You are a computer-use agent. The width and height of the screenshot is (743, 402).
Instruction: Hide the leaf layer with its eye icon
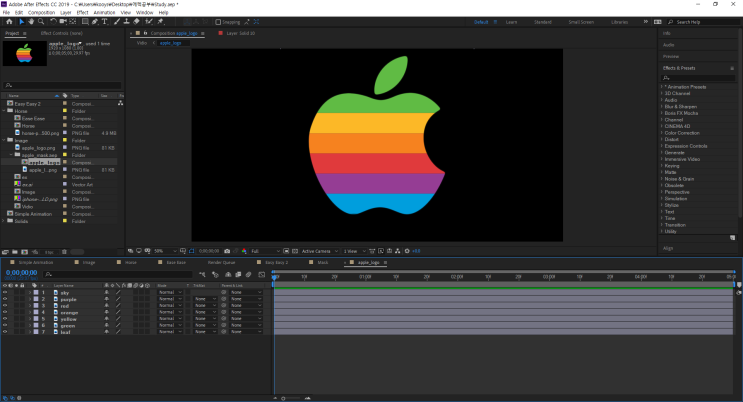pos(5,332)
